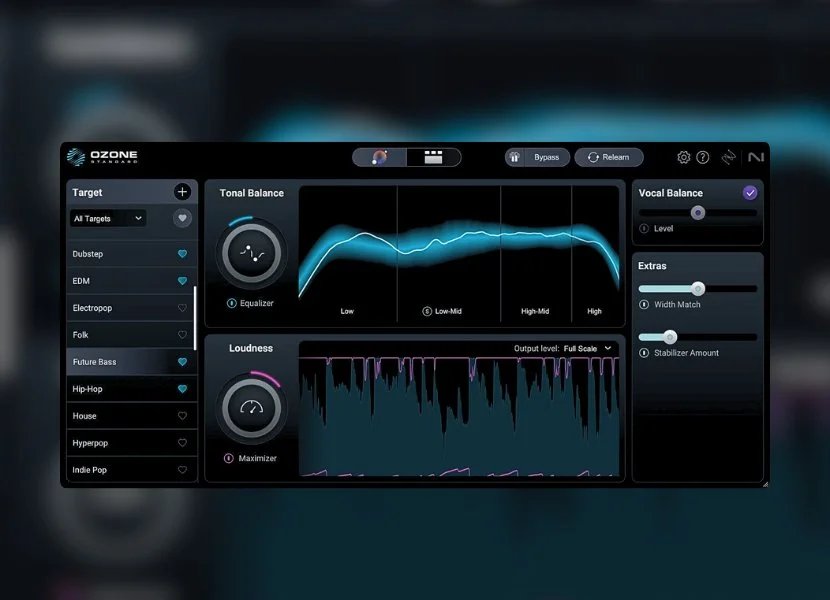Add a new target with plus icon

[182, 192]
